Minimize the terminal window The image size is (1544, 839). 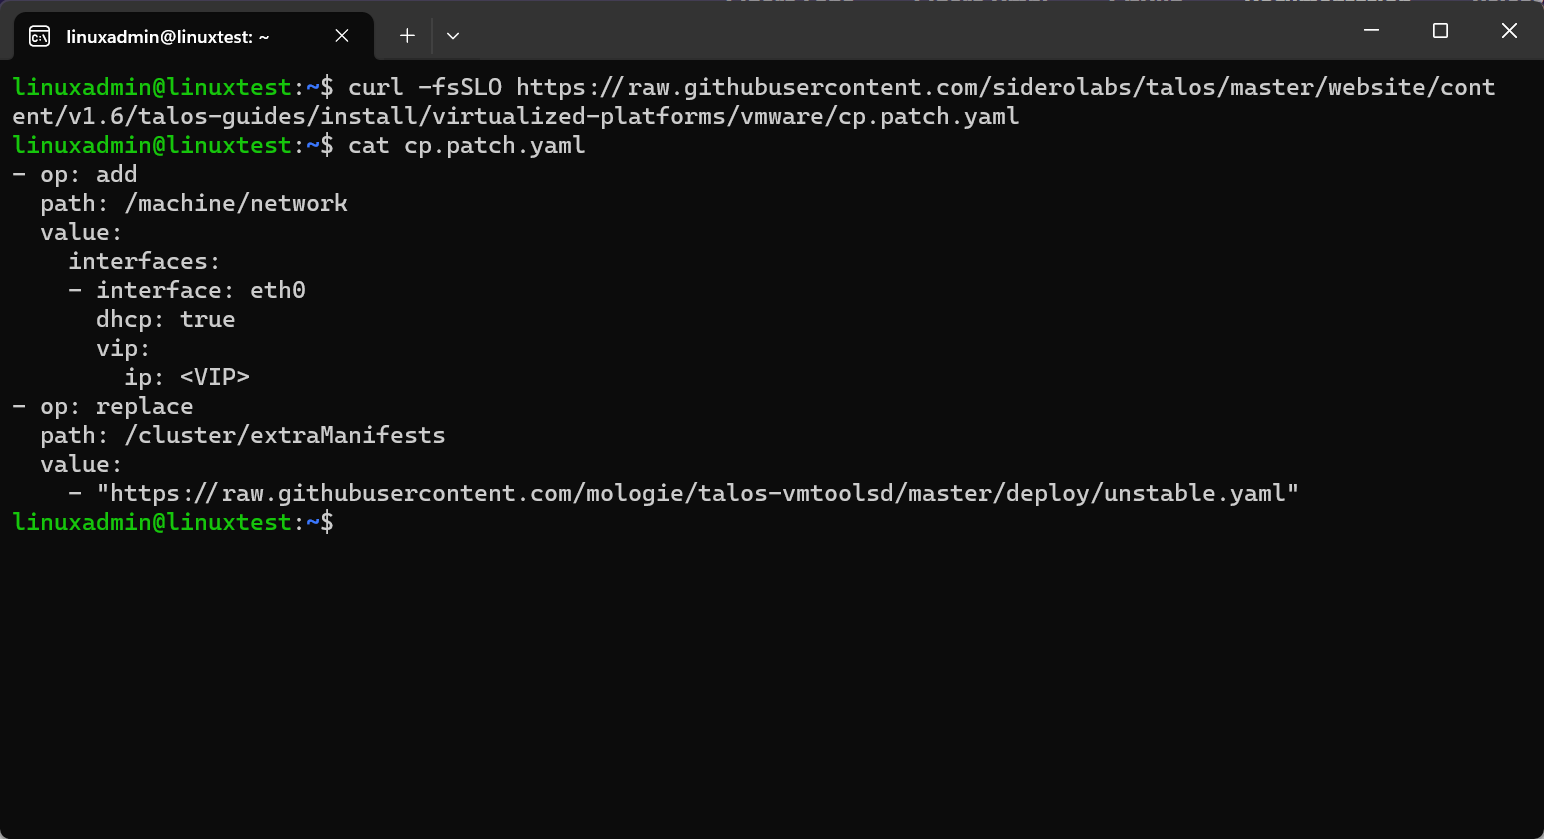1372,31
